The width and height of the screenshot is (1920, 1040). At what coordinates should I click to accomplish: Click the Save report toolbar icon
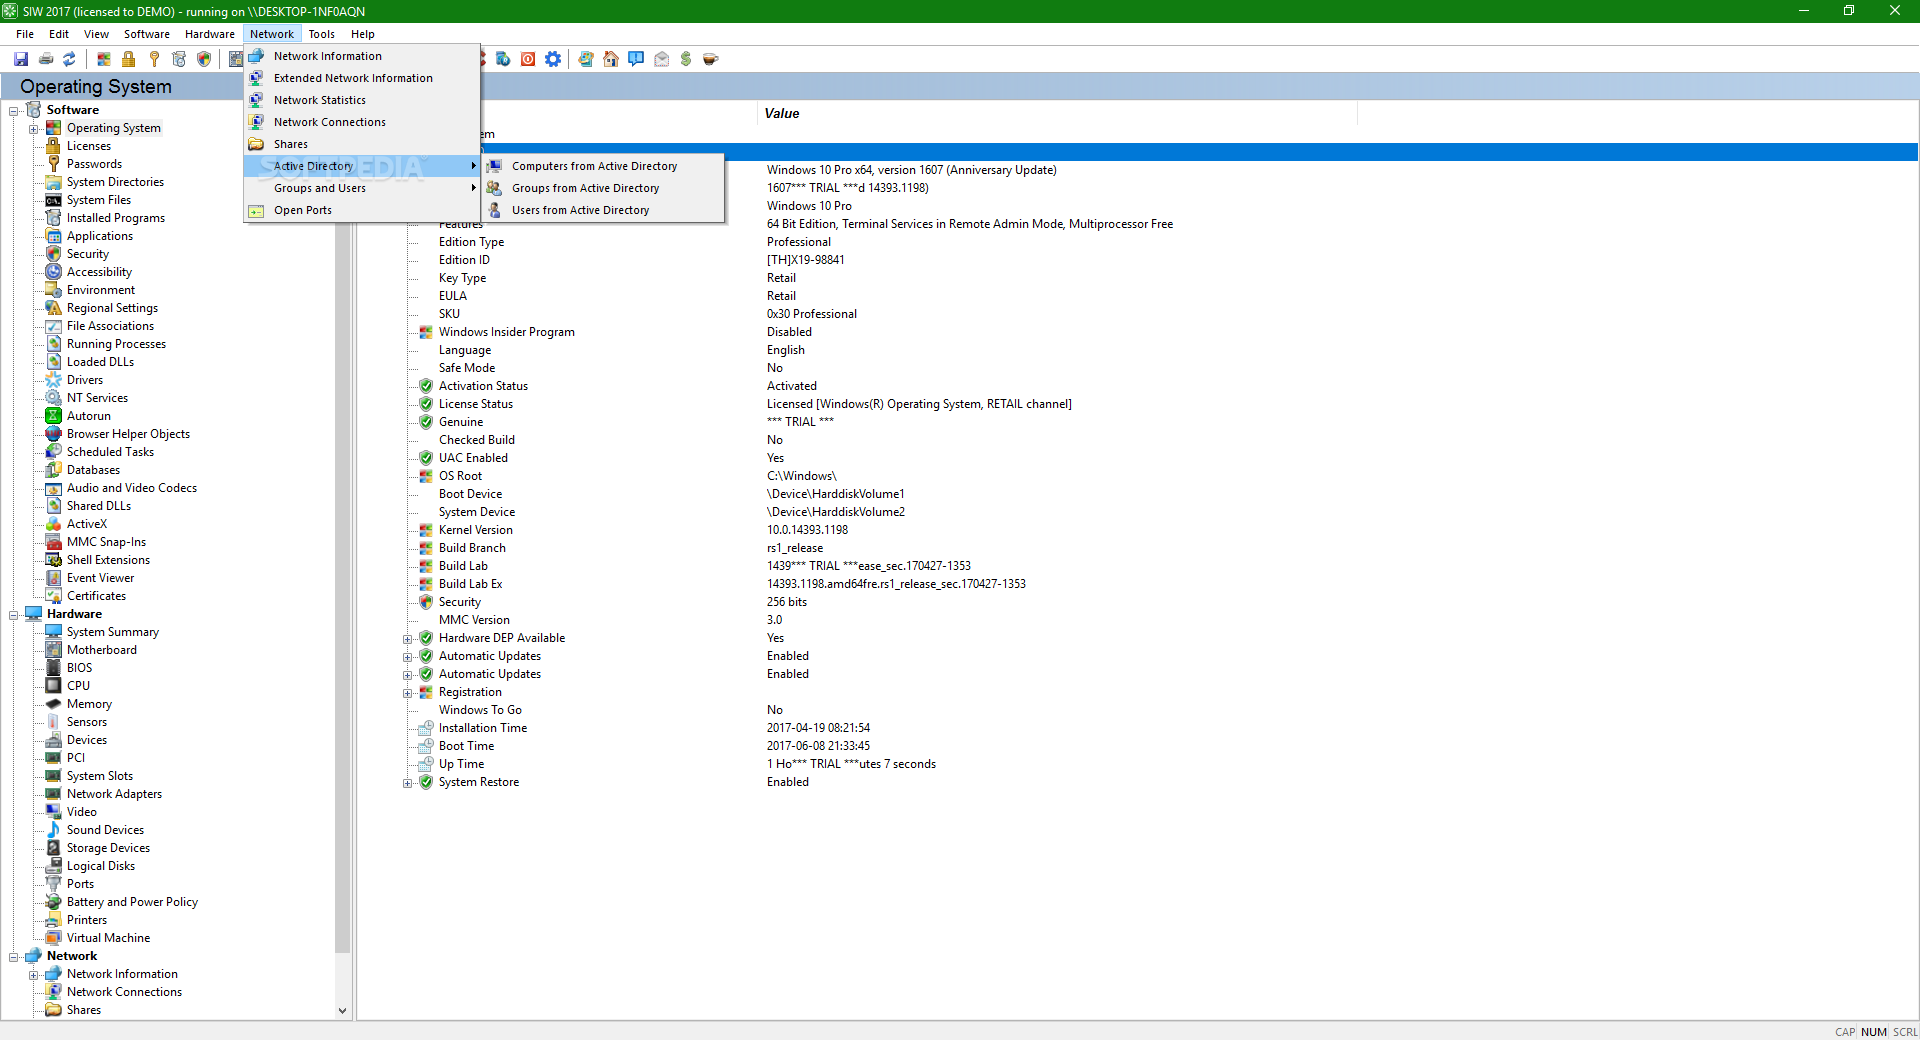pos(21,59)
